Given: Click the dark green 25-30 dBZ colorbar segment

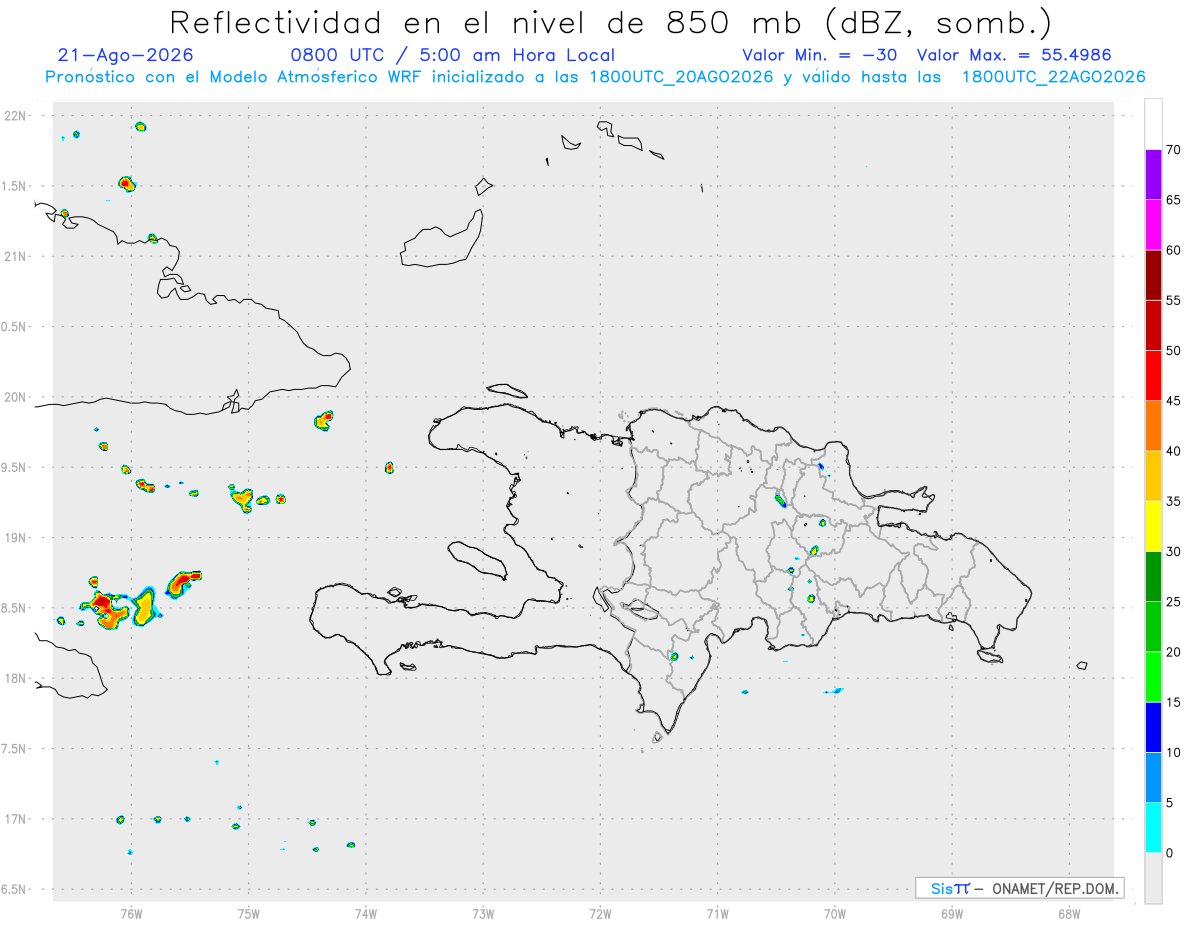Looking at the screenshot, I should [1153, 577].
